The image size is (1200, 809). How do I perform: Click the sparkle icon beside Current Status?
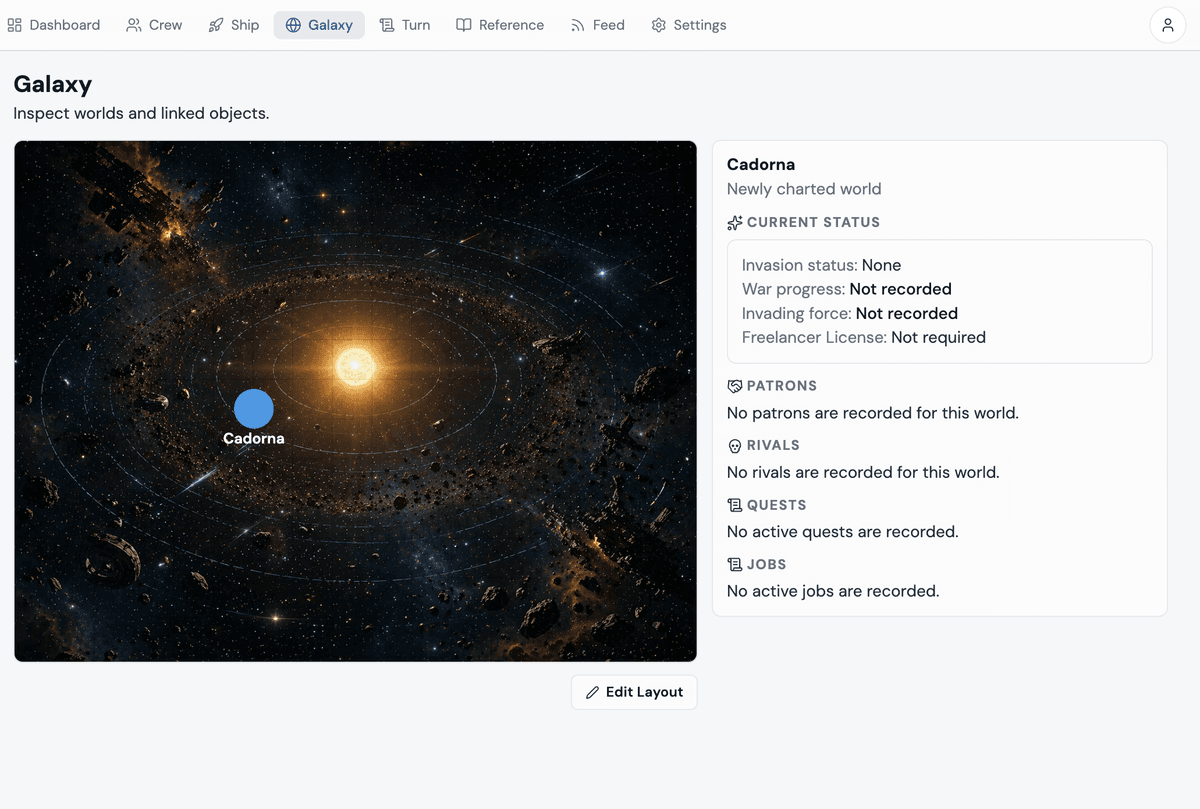[x=735, y=223]
